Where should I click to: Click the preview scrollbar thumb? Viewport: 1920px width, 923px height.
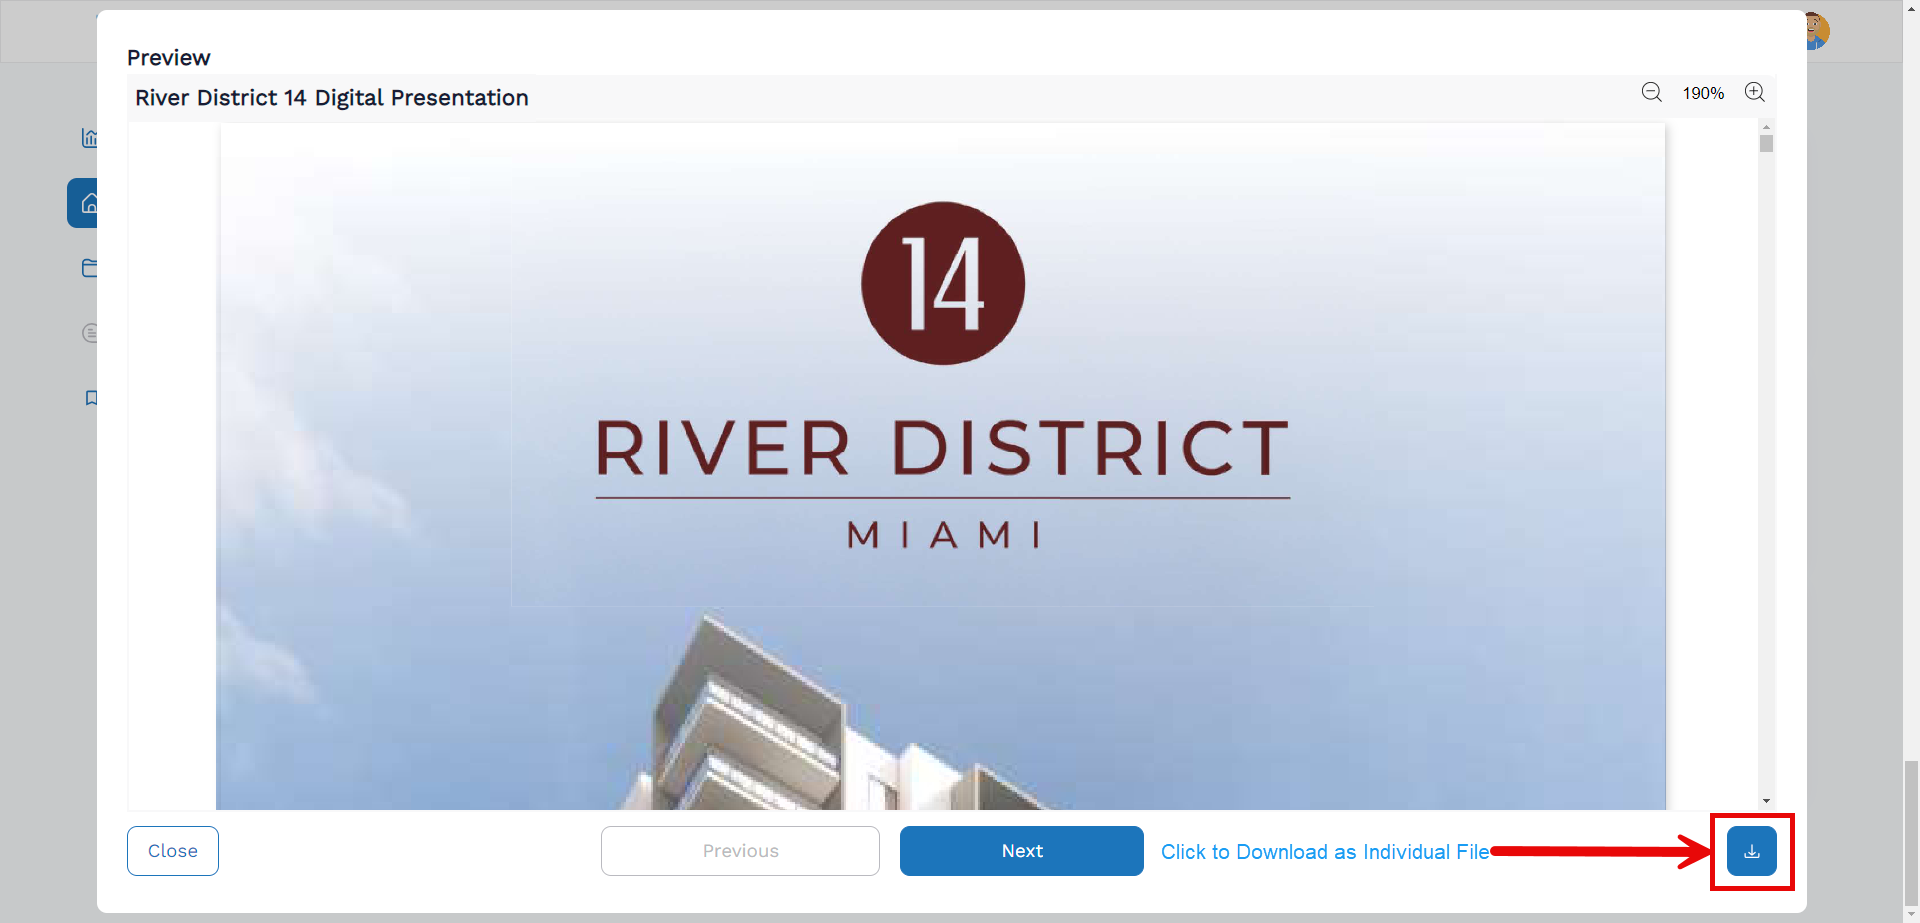(x=1767, y=144)
